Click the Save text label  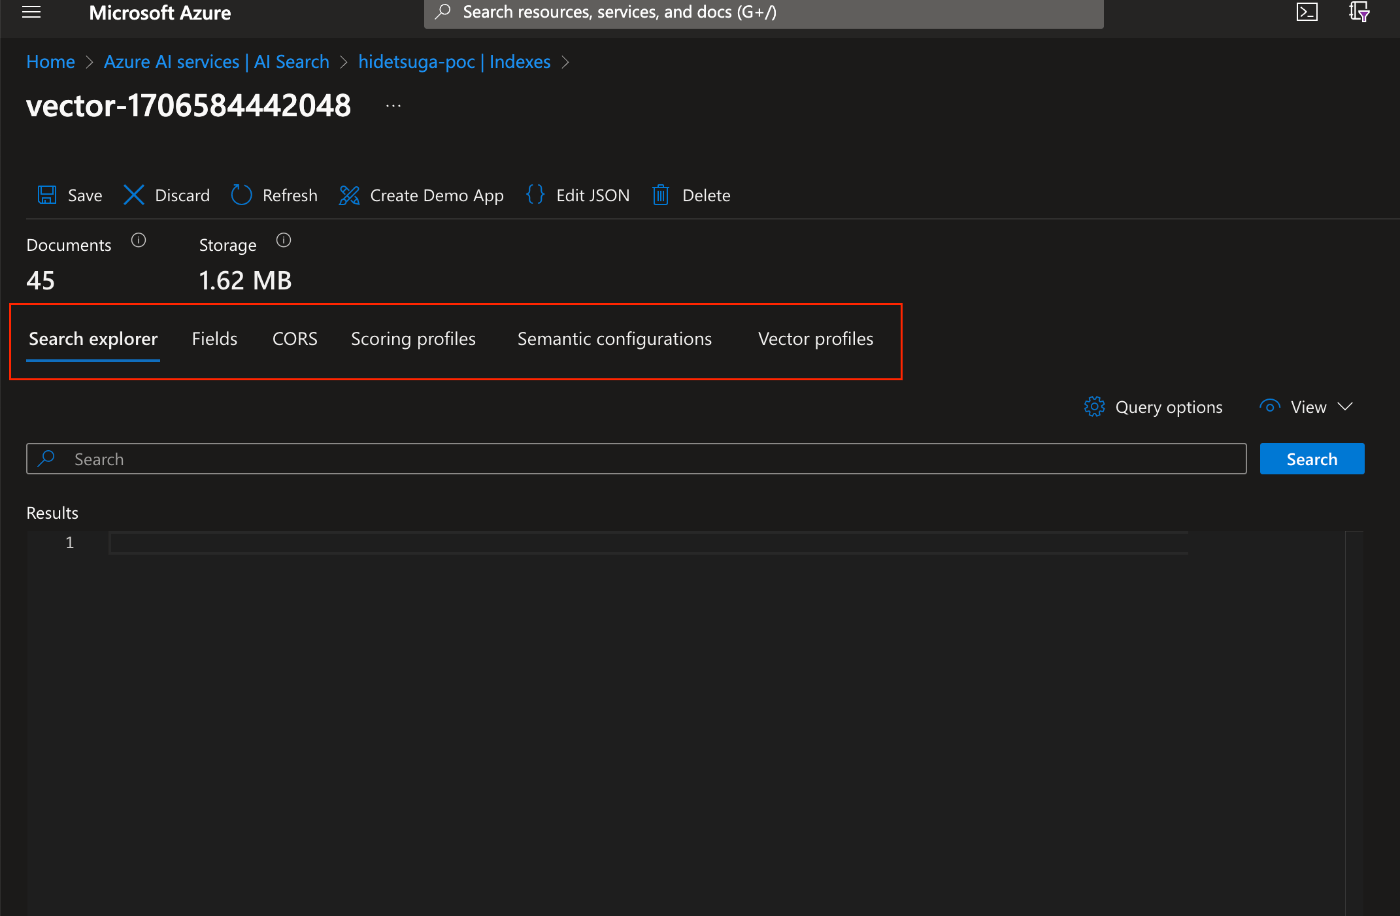85,196
